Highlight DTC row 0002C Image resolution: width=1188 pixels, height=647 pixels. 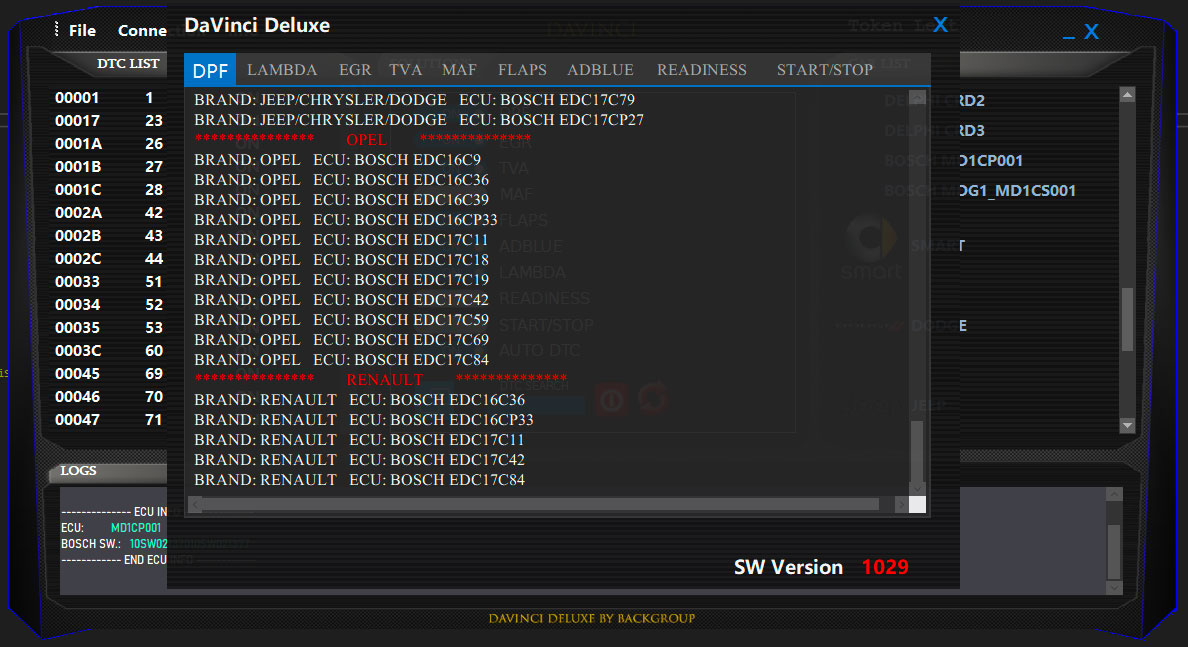(109, 258)
